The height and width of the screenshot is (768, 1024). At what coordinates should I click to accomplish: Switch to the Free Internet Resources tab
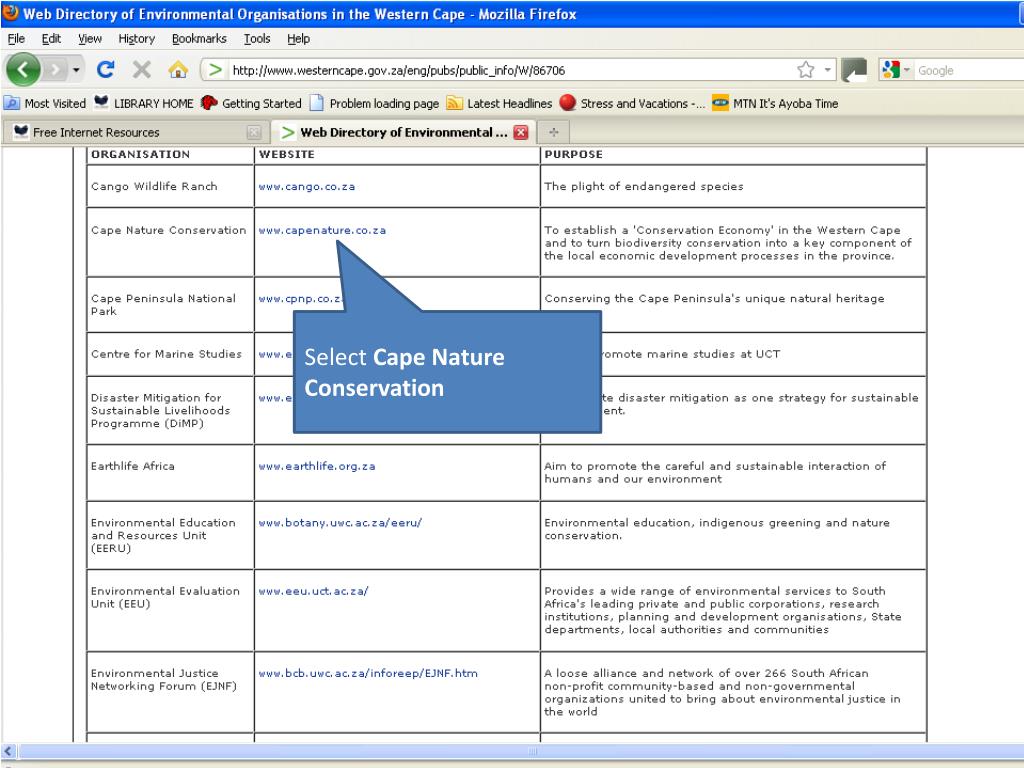[x=134, y=133]
